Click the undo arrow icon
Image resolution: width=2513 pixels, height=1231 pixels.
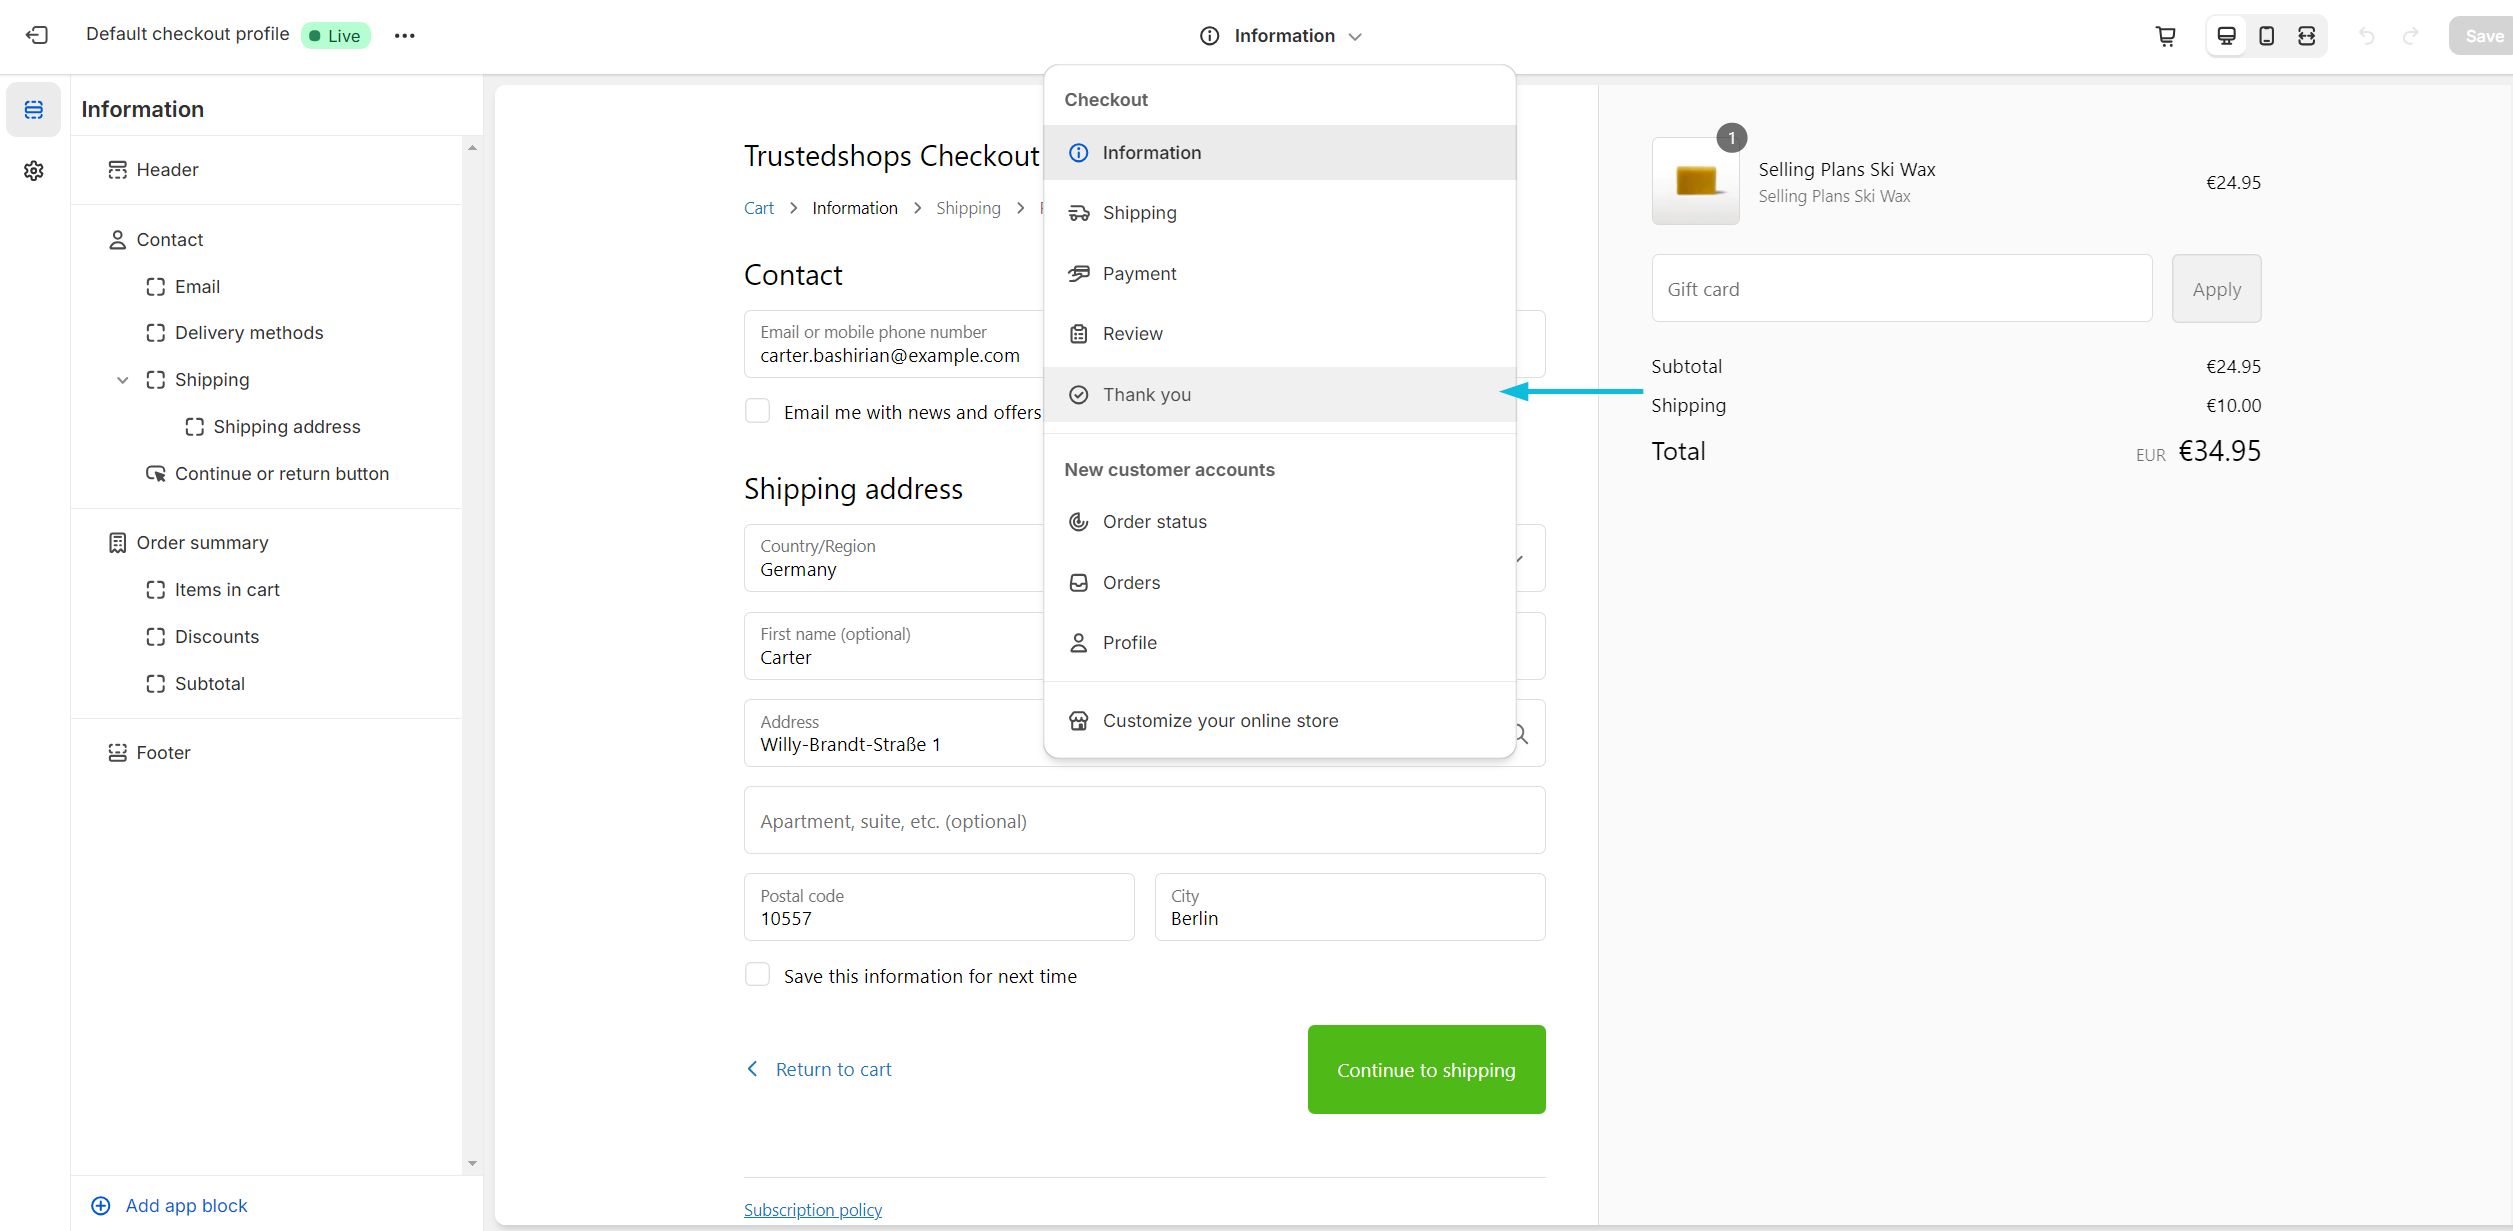(2367, 36)
